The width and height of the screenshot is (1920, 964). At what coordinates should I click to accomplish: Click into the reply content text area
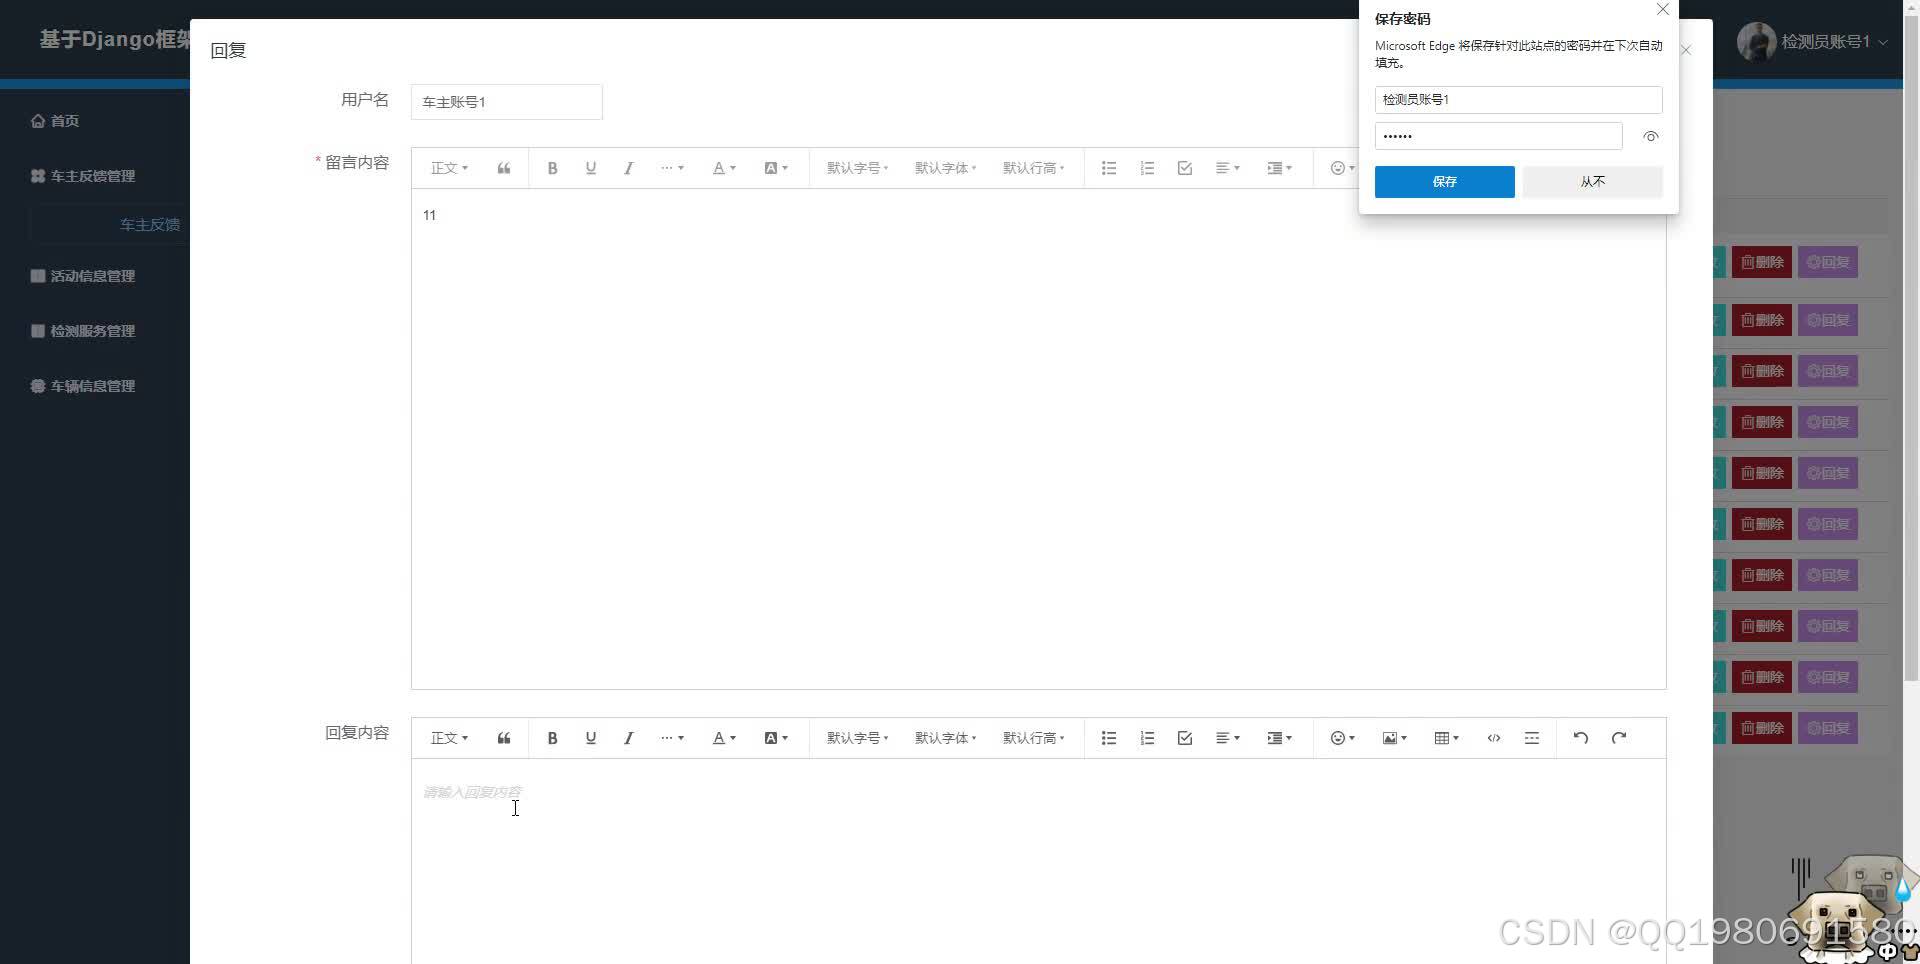point(1038,860)
